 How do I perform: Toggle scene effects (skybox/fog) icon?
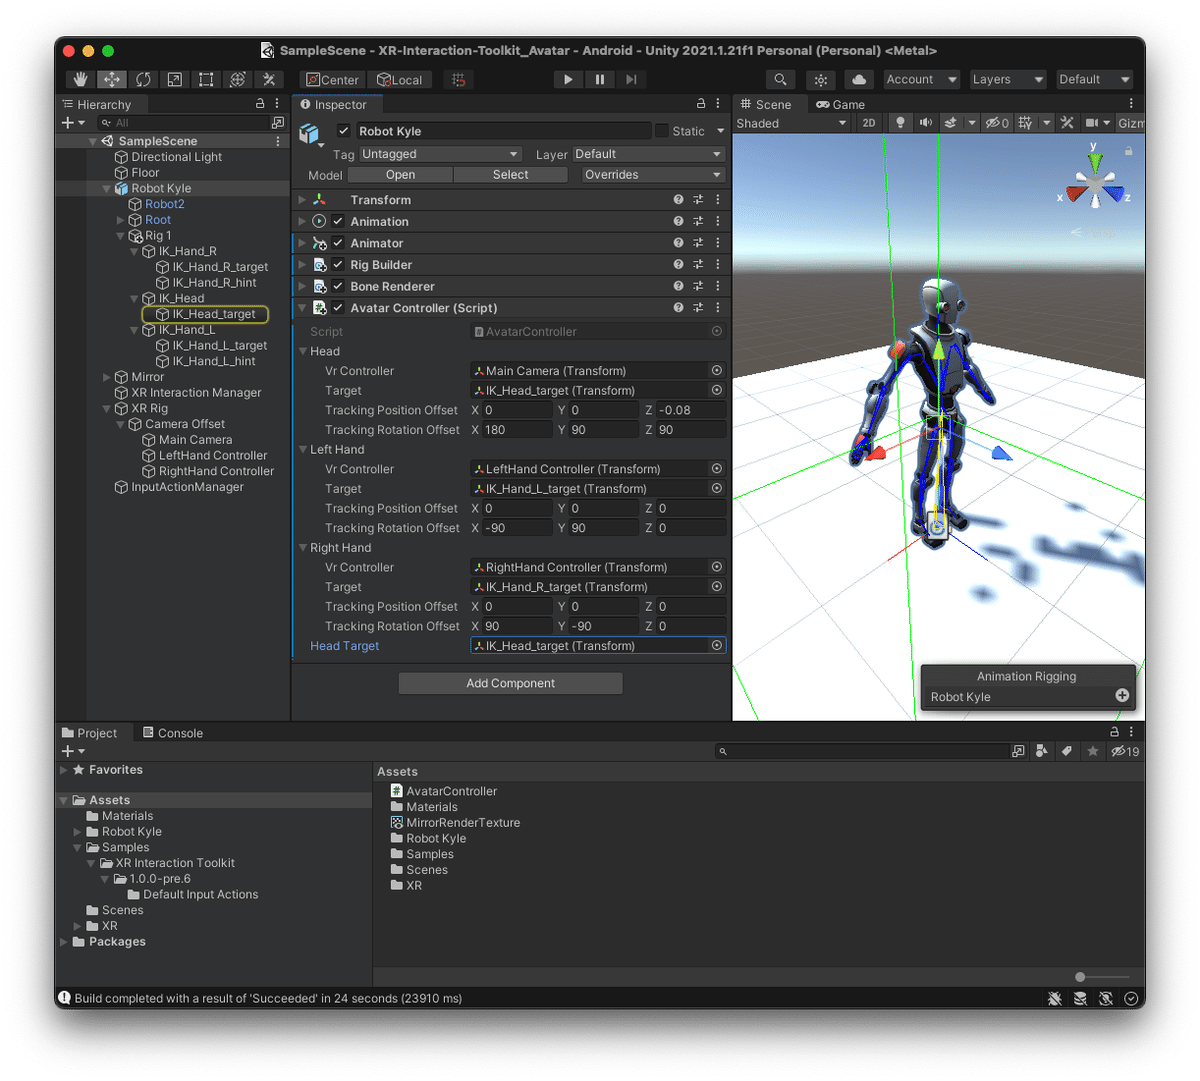(951, 122)
